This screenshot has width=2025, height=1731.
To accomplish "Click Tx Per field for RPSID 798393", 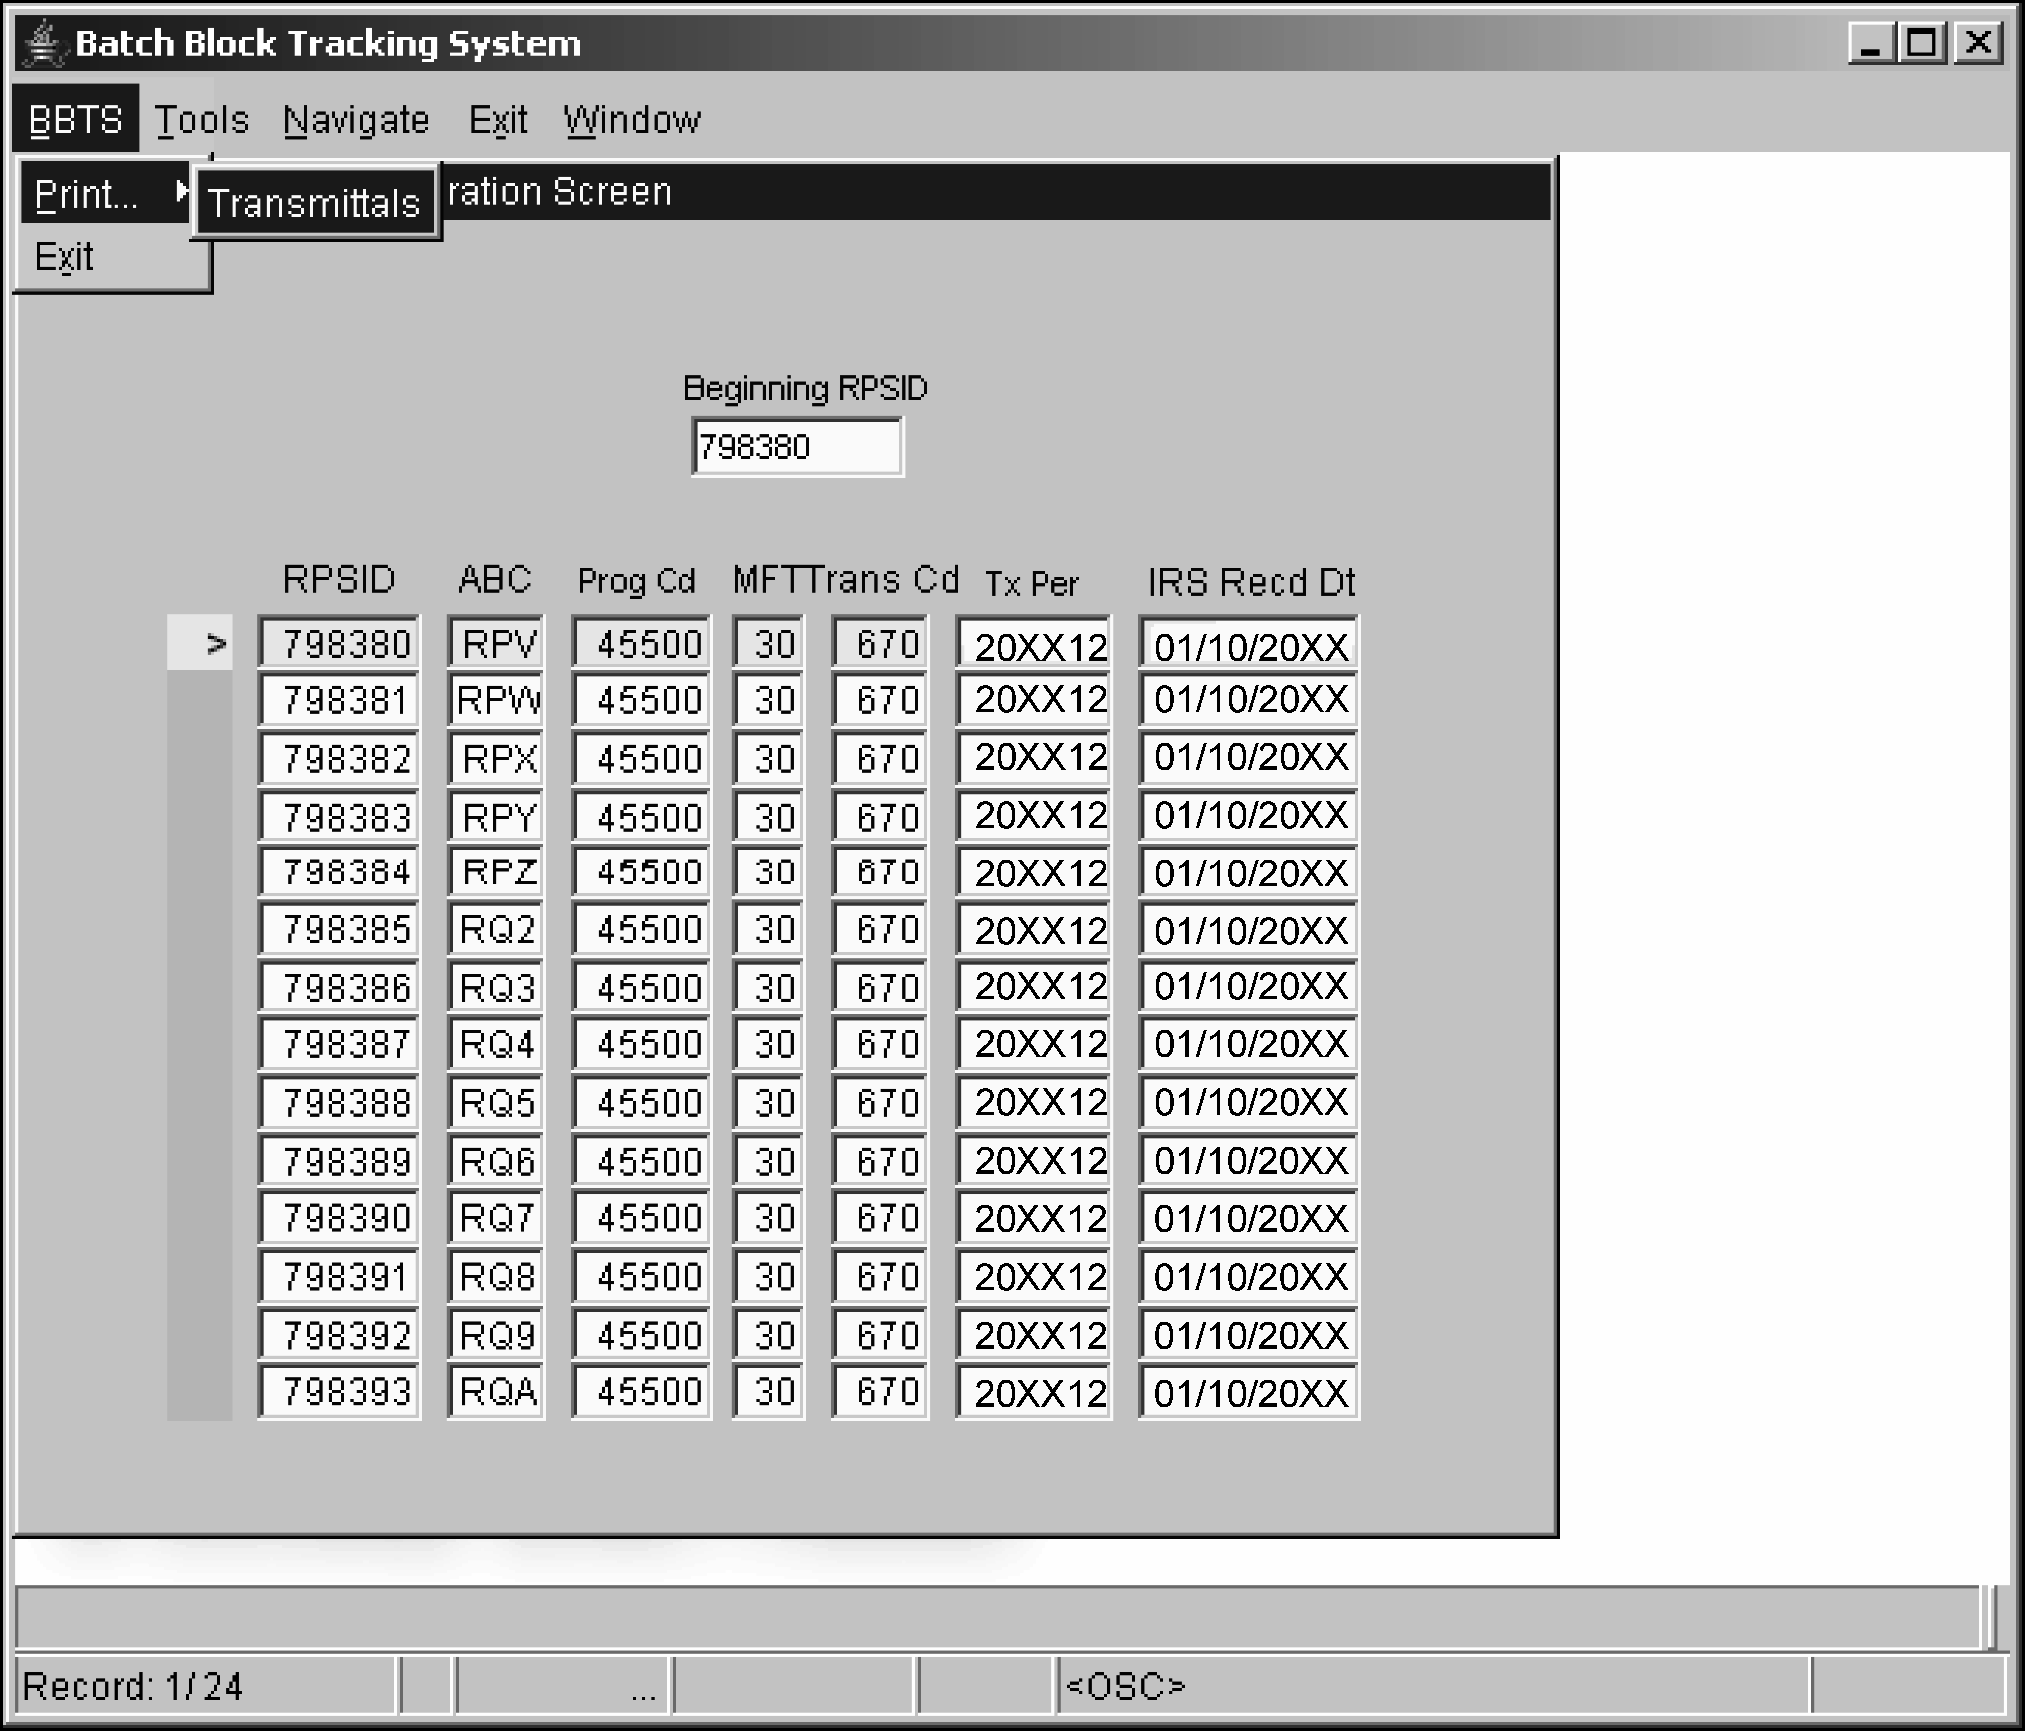I will (1034, 1392).
